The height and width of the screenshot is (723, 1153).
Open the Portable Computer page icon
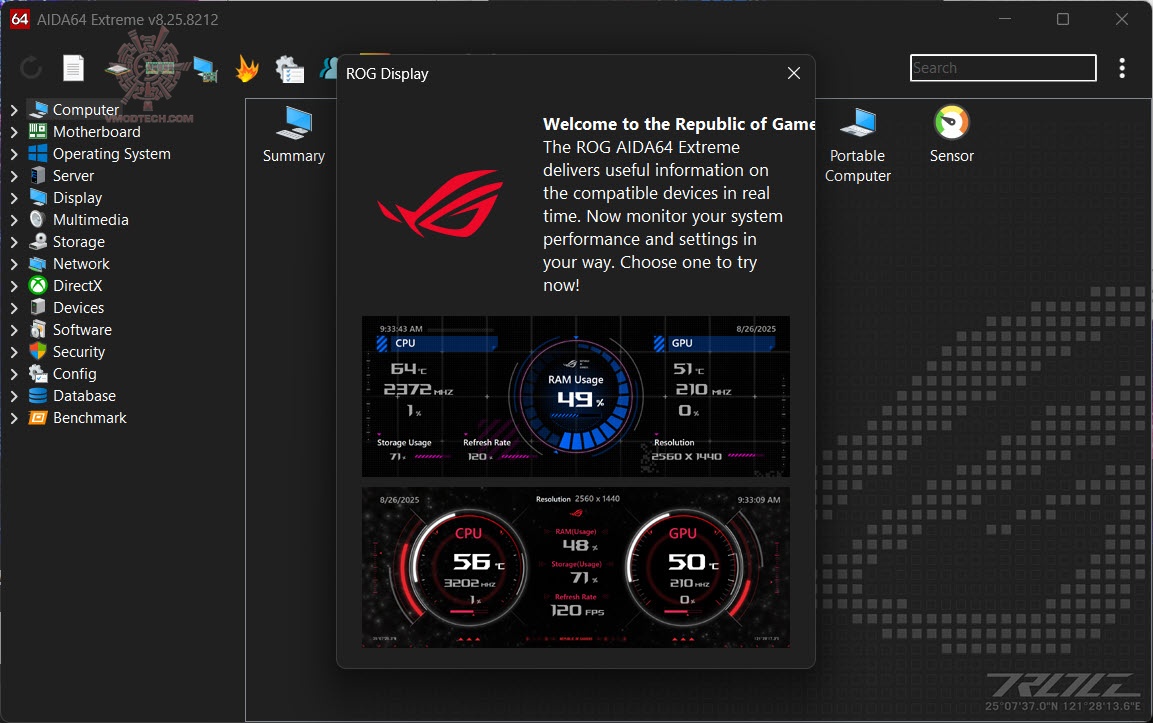[x=857, y=144]
